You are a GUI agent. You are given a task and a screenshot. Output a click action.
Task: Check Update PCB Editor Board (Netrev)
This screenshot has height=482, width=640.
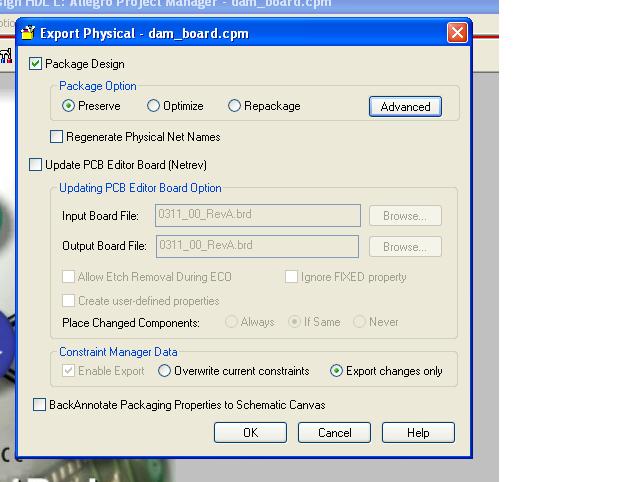click(36, 165)
